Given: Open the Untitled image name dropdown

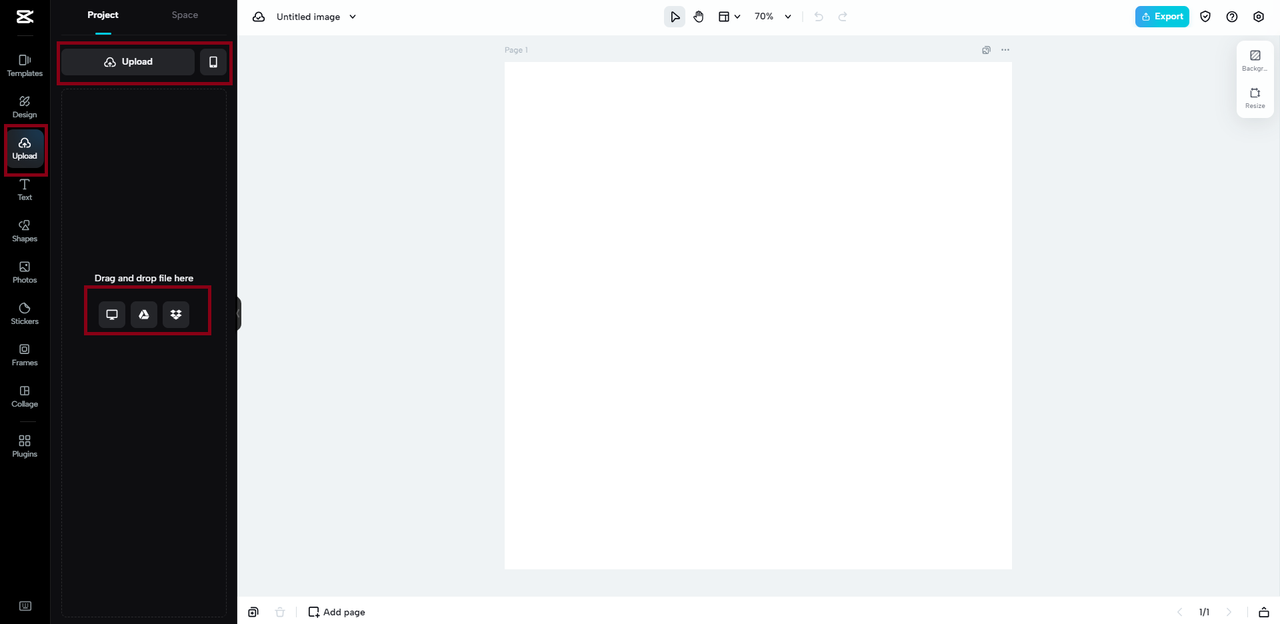Looking at the screenshot, I should pos(317,17).
